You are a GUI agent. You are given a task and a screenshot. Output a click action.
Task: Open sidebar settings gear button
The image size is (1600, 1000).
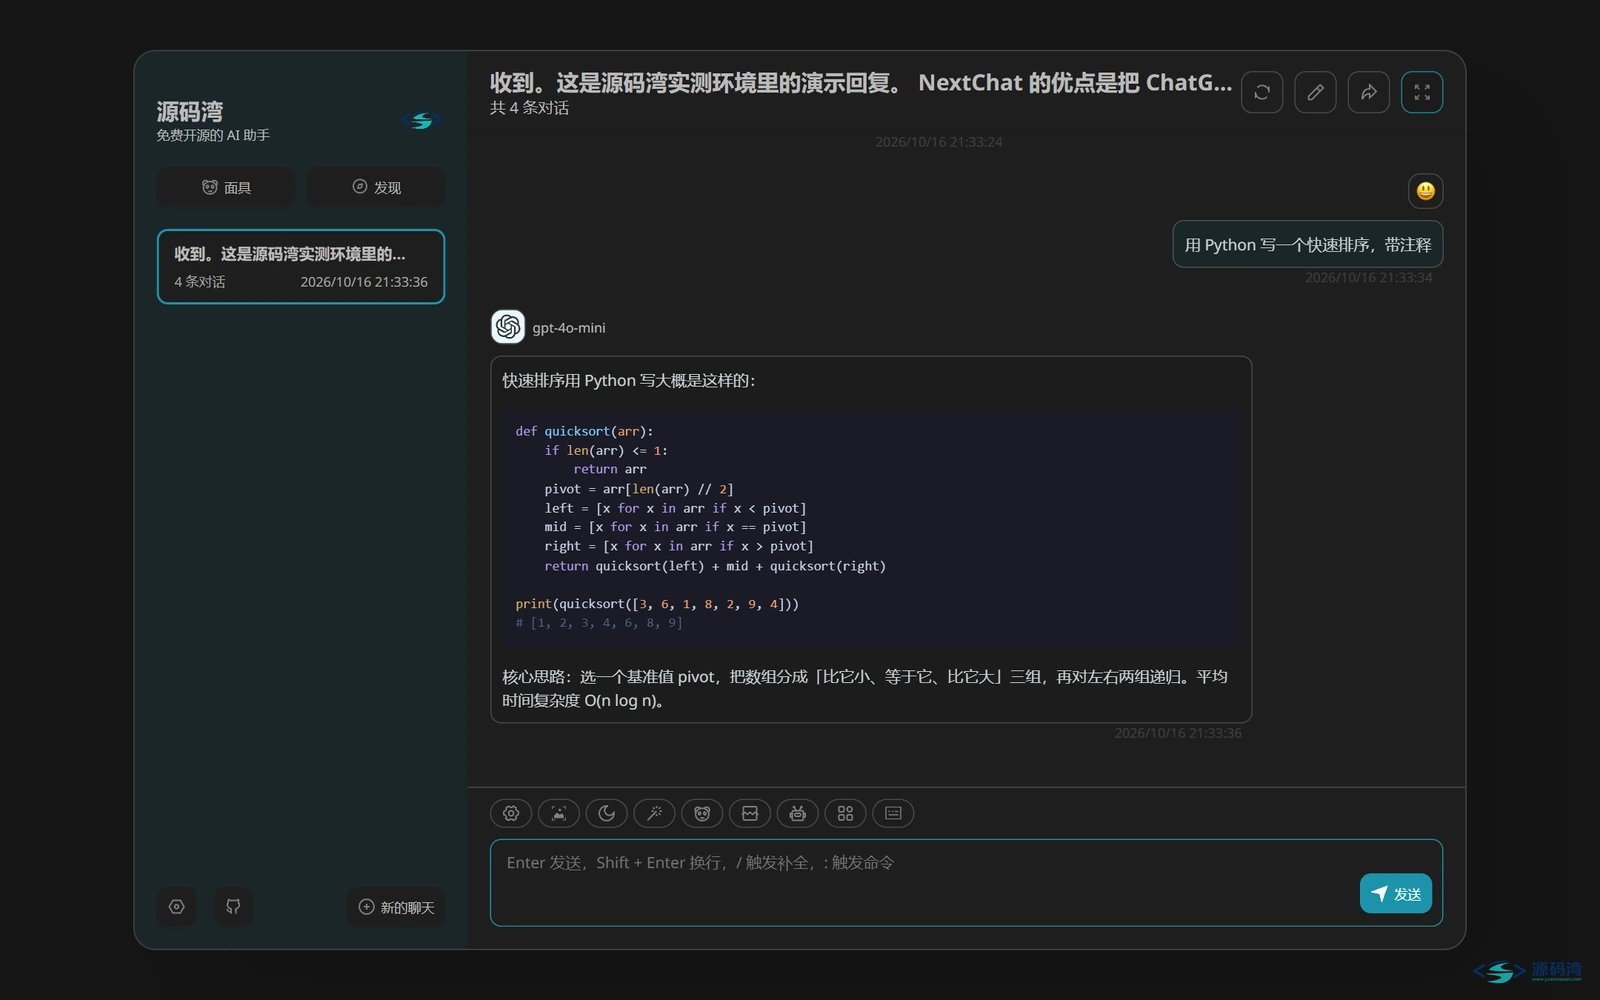(x=177, y=907)
